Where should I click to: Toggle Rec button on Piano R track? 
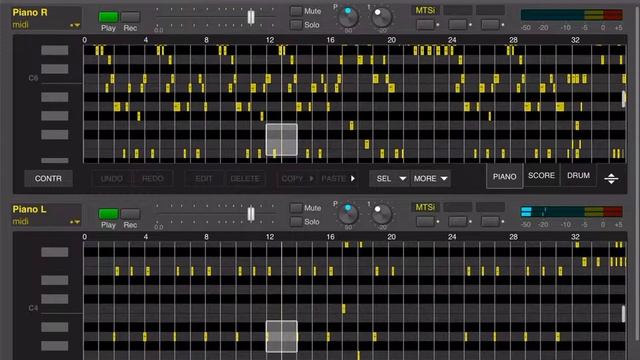(130, 17)
